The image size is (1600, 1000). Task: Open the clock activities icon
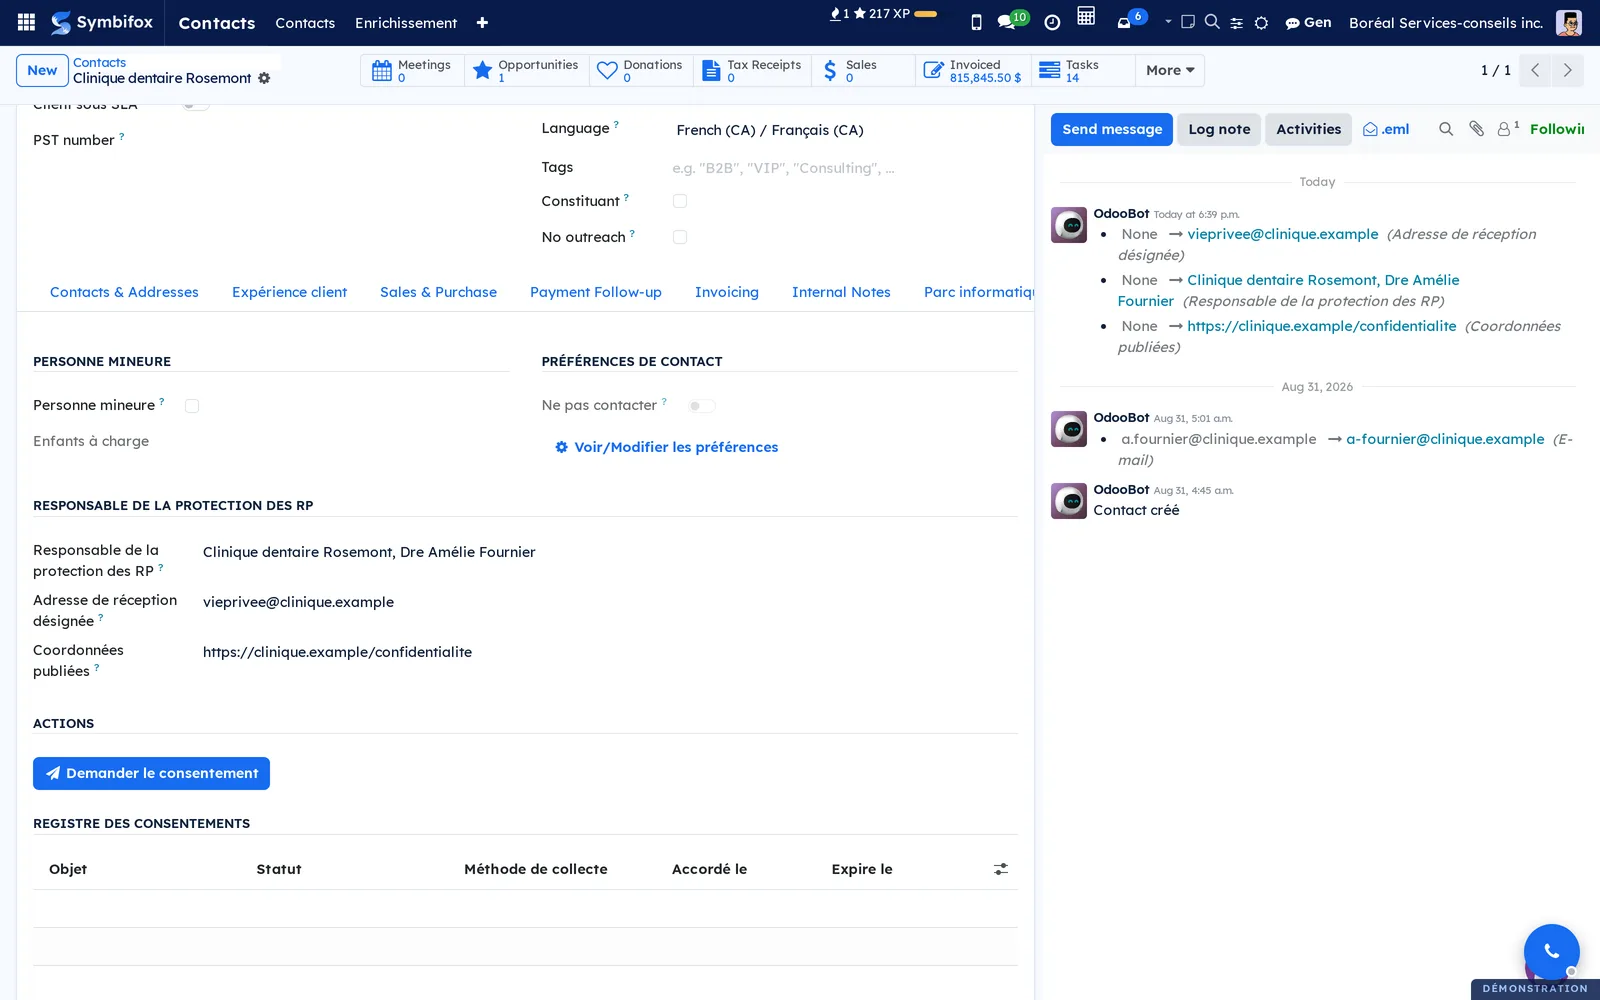coord(1052,23)
